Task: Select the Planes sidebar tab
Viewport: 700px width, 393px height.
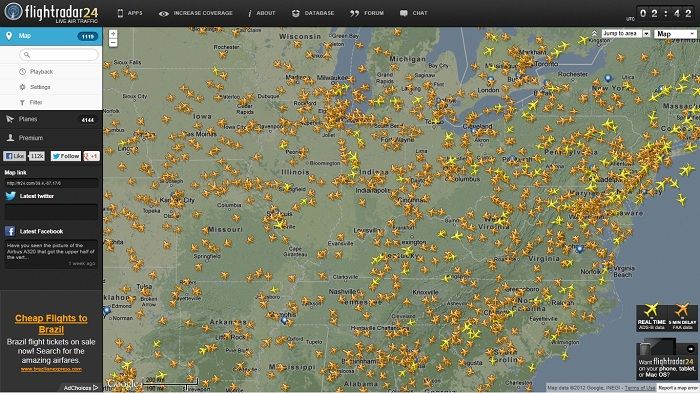Action: click(51, 119)
